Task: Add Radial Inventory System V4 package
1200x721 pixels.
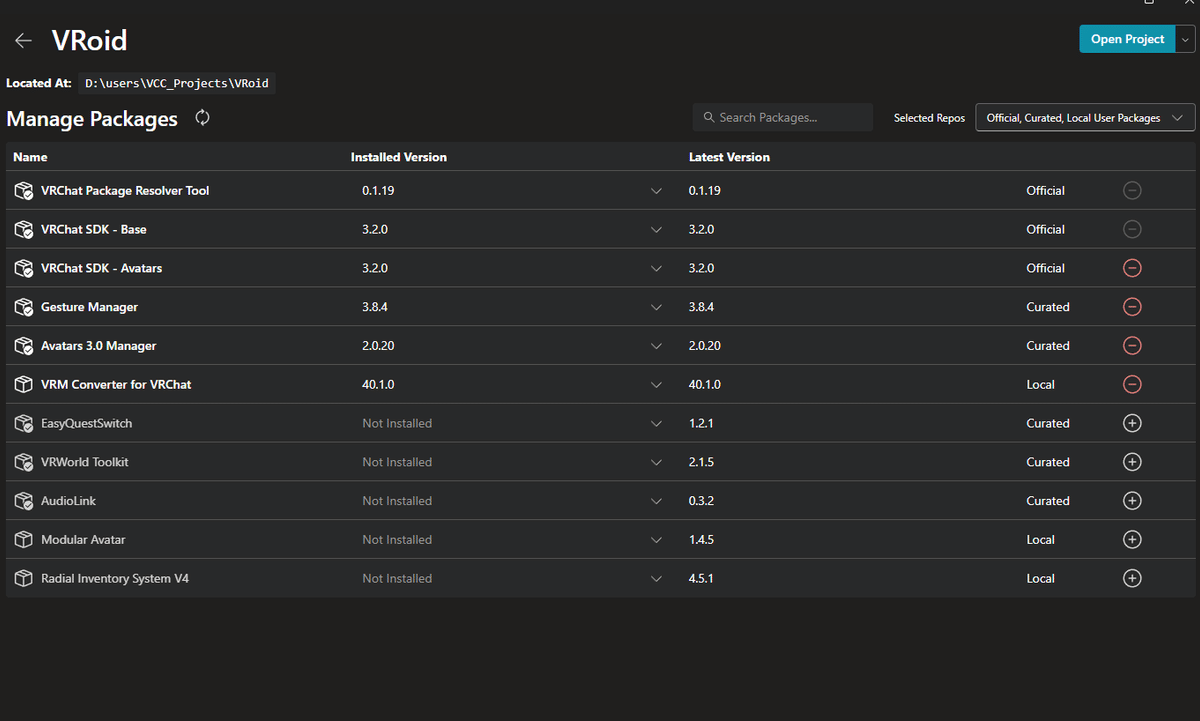Action: coord(1132,578)
